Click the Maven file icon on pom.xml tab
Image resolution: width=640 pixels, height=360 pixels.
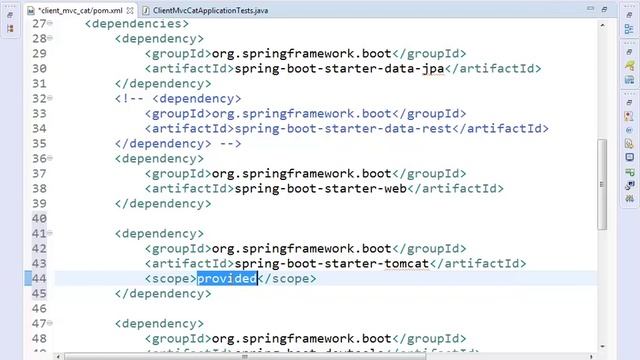pyautogui.click(x=31, y=11)
